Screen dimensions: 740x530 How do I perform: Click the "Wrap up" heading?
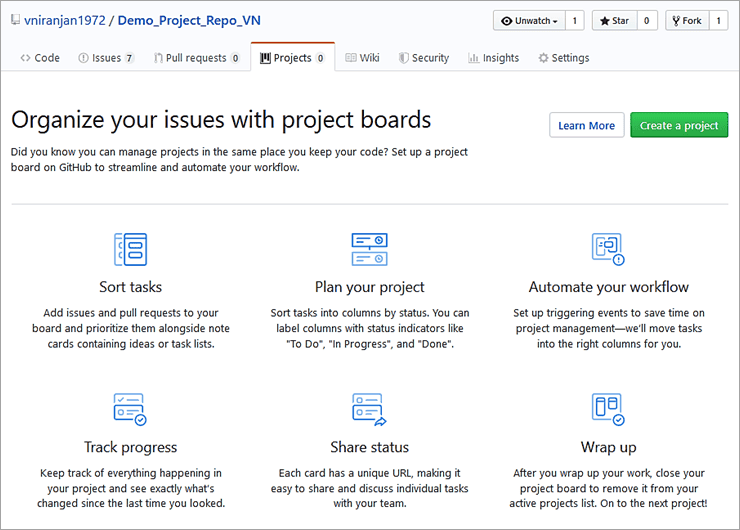pyautogui.click(x=608, y=447)
